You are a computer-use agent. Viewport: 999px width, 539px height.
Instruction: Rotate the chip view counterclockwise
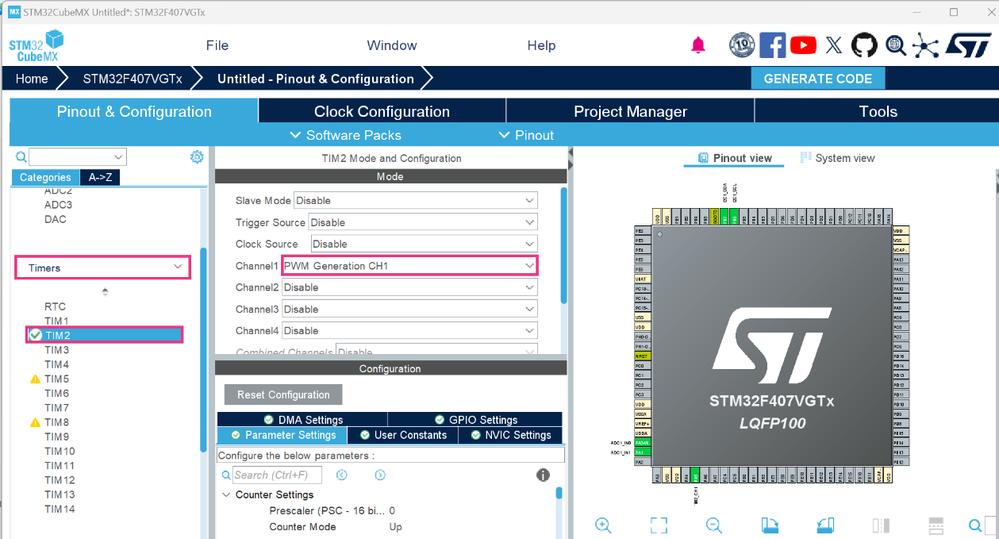826,525
